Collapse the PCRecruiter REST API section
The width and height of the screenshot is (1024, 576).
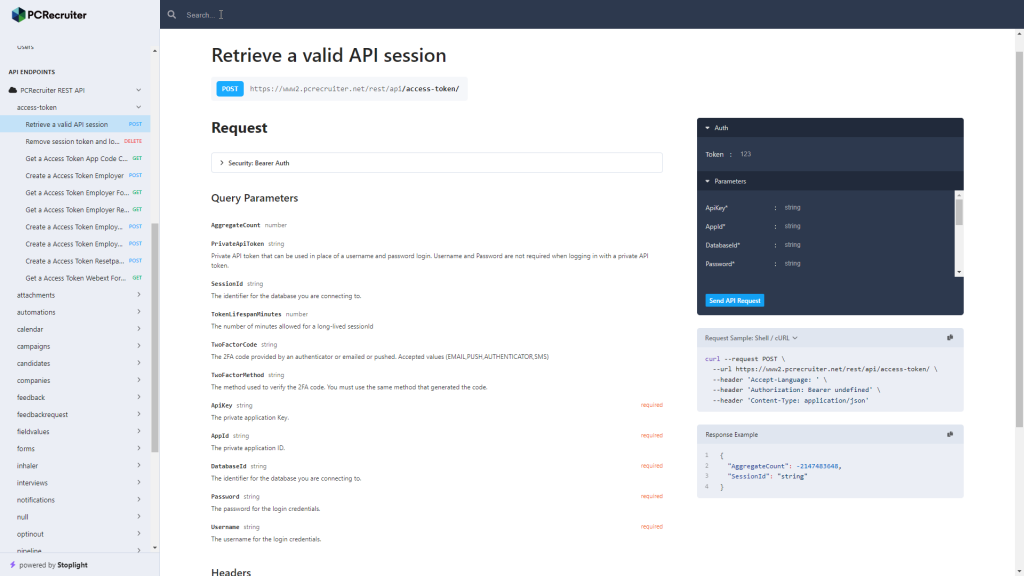pos(140,89)
